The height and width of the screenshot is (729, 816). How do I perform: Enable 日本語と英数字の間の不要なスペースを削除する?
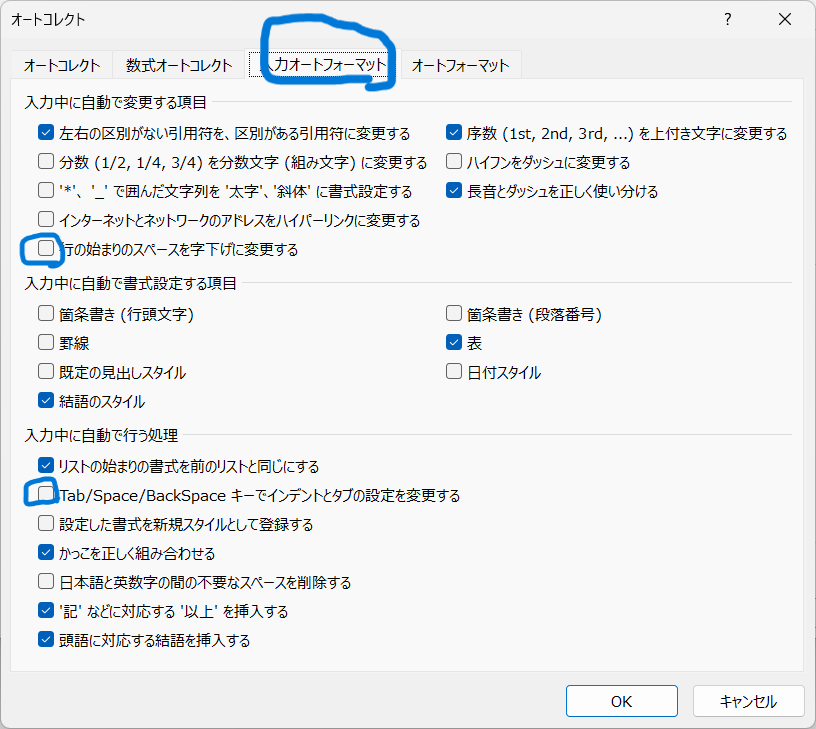(46, 582)
